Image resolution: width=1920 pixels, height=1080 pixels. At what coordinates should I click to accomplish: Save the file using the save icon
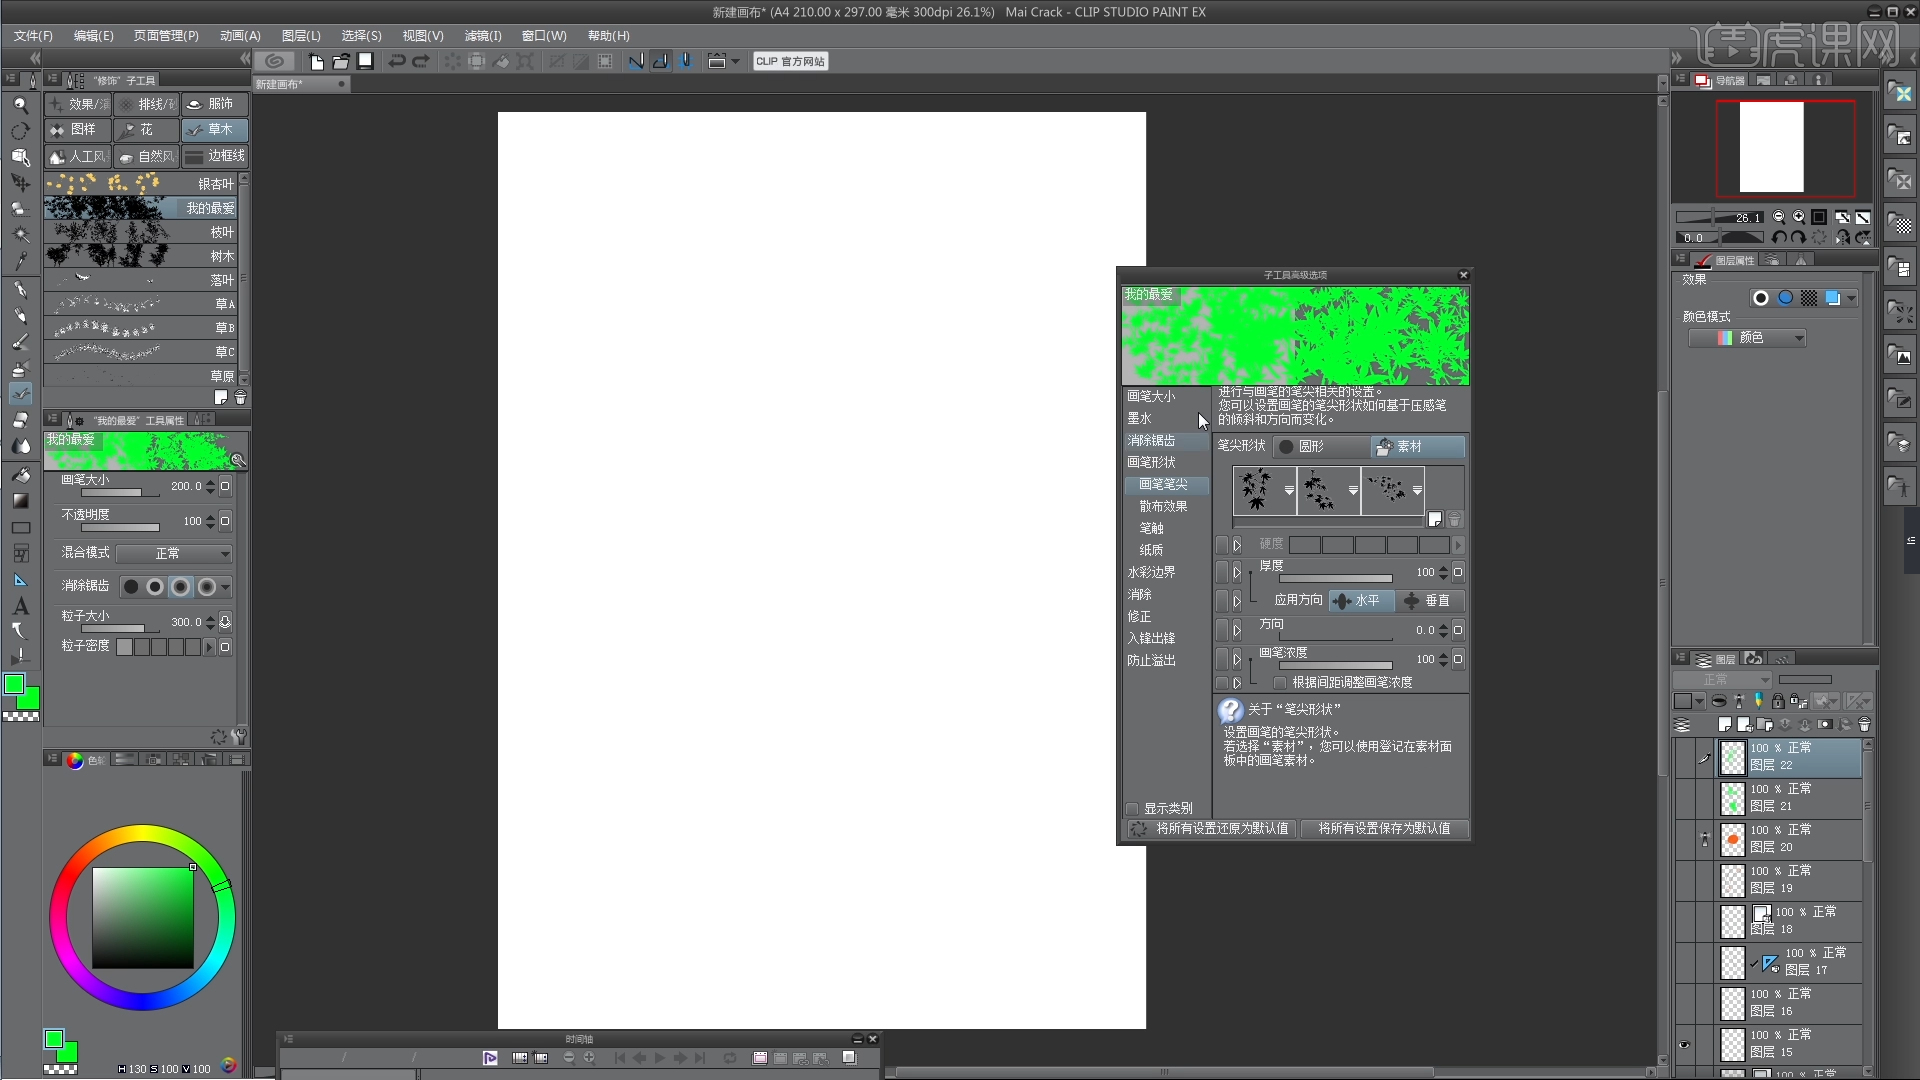366,62
